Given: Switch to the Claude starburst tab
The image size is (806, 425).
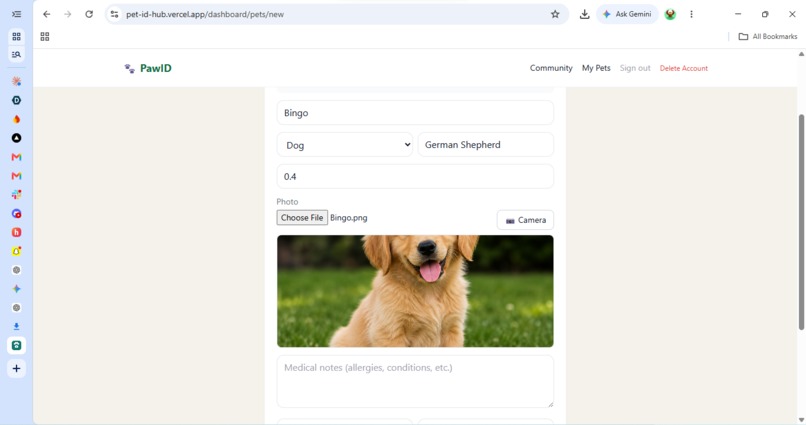Looking at the screenshot, I should 16,81.
